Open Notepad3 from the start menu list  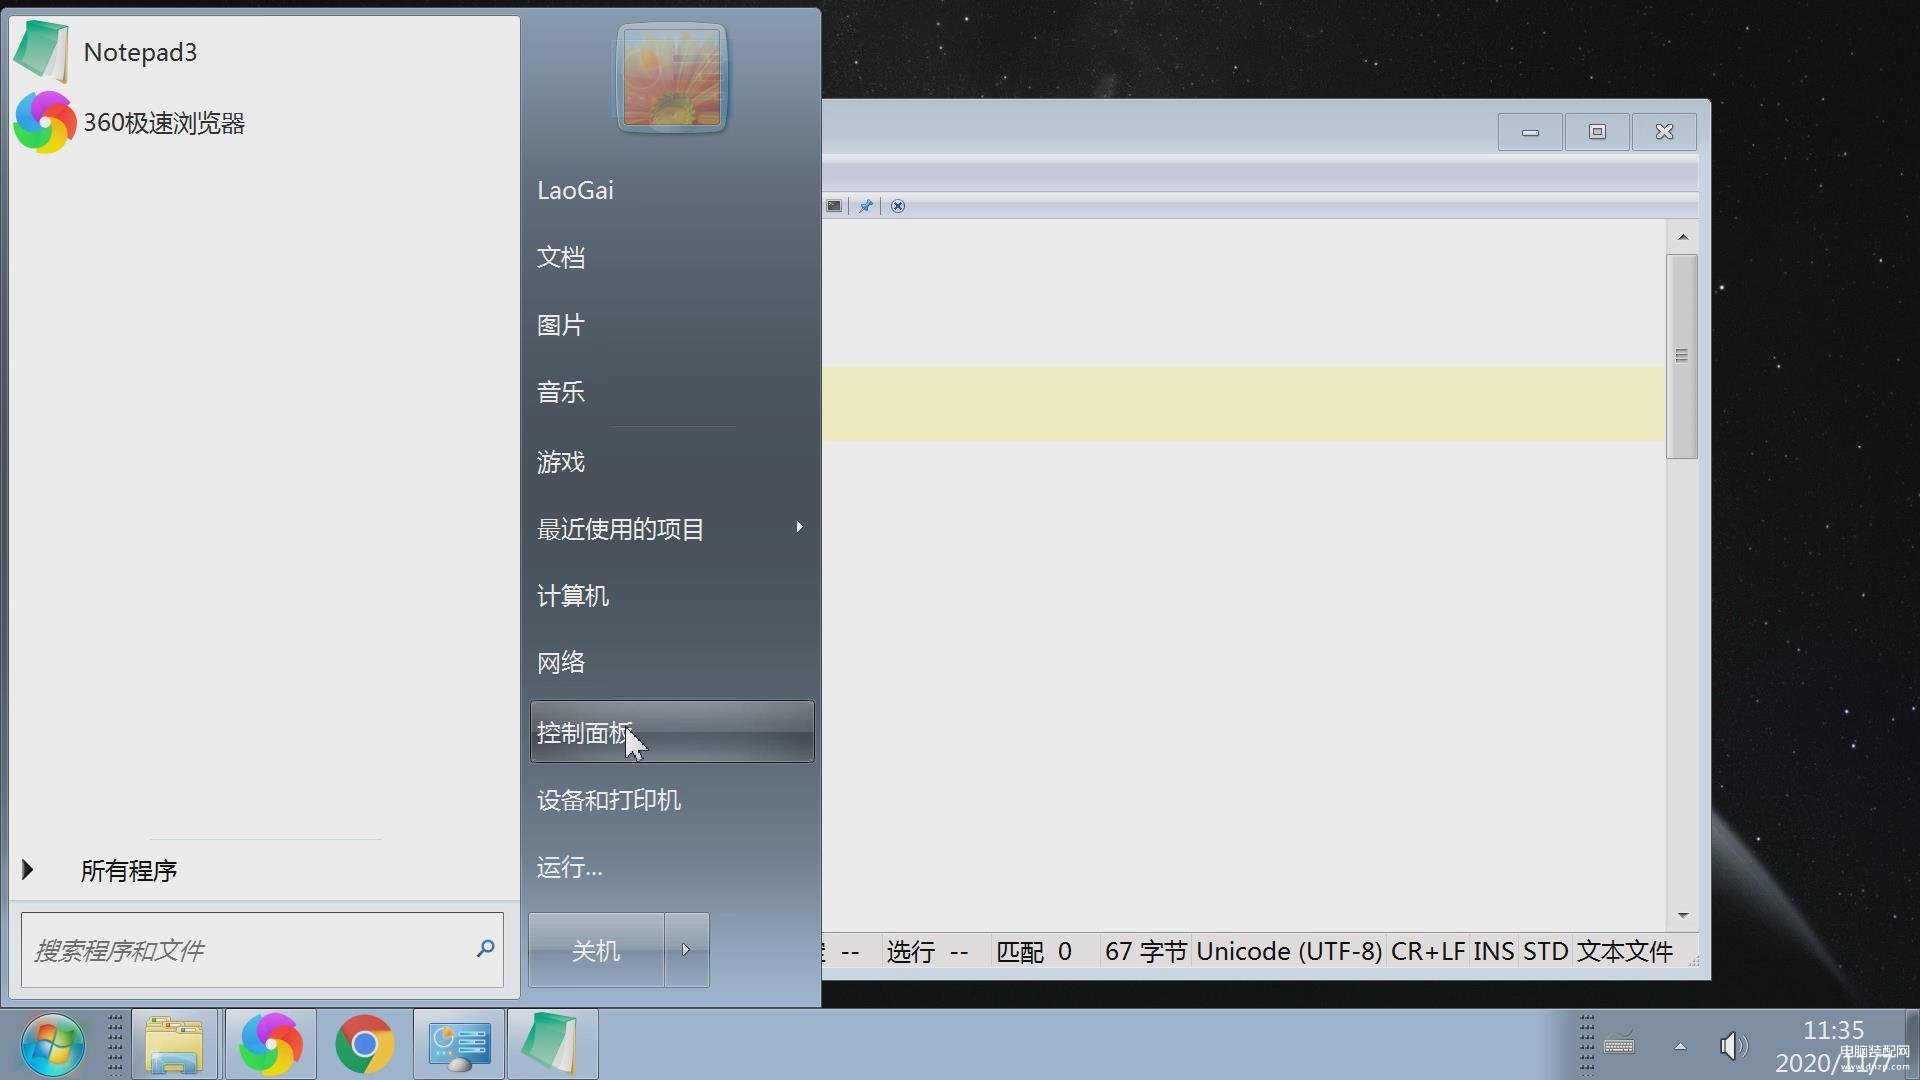point(140,52)
